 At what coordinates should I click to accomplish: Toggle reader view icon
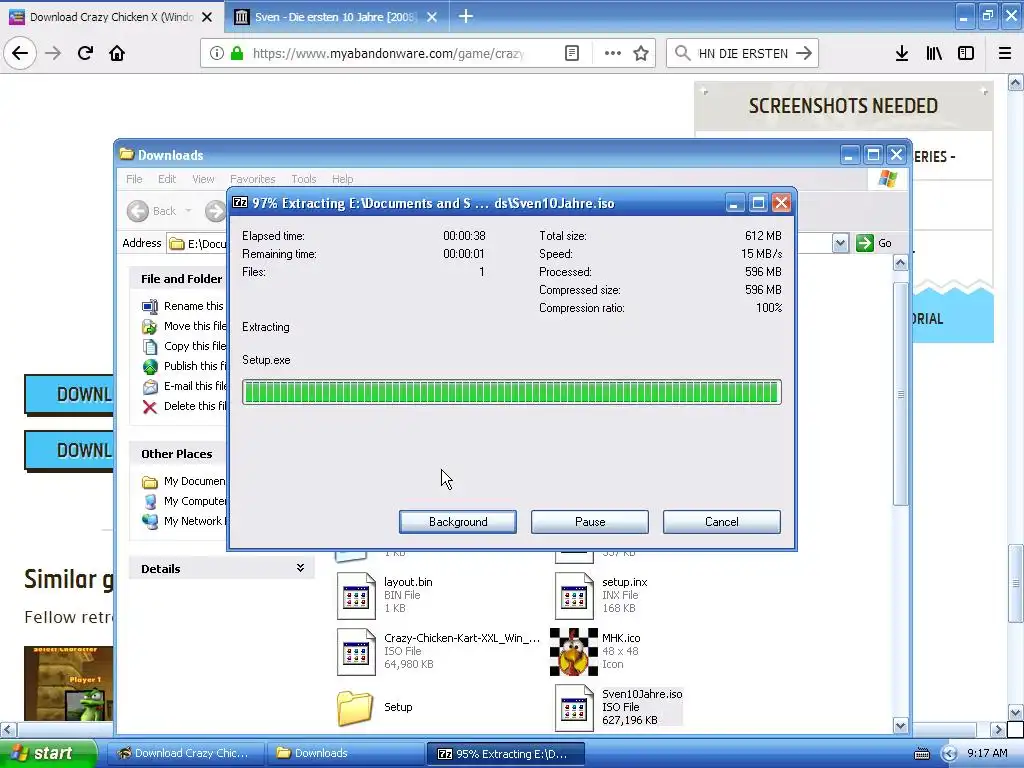click(x=572, y=54)
